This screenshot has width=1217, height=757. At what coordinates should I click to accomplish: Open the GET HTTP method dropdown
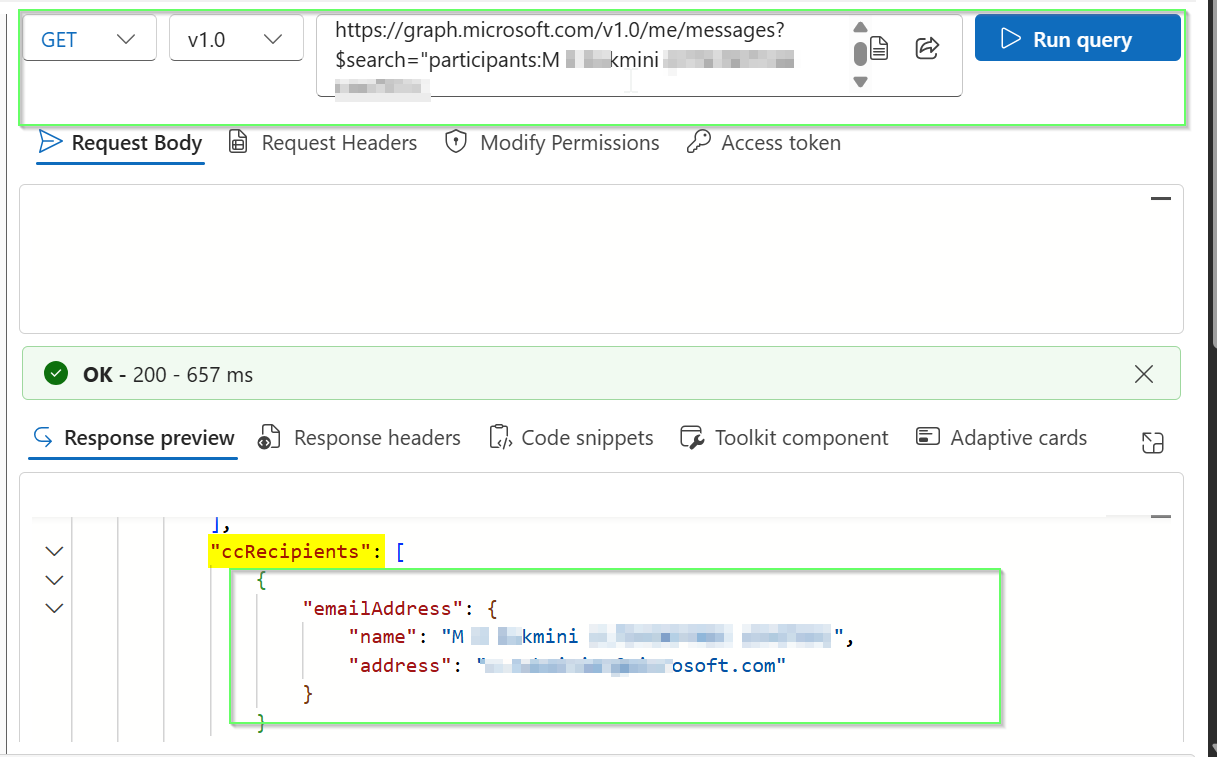(89, 40)
